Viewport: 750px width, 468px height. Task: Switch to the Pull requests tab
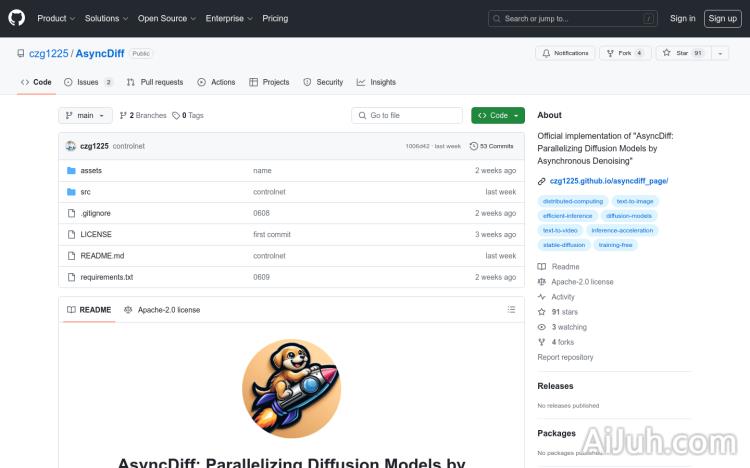[x=155, y=82]
